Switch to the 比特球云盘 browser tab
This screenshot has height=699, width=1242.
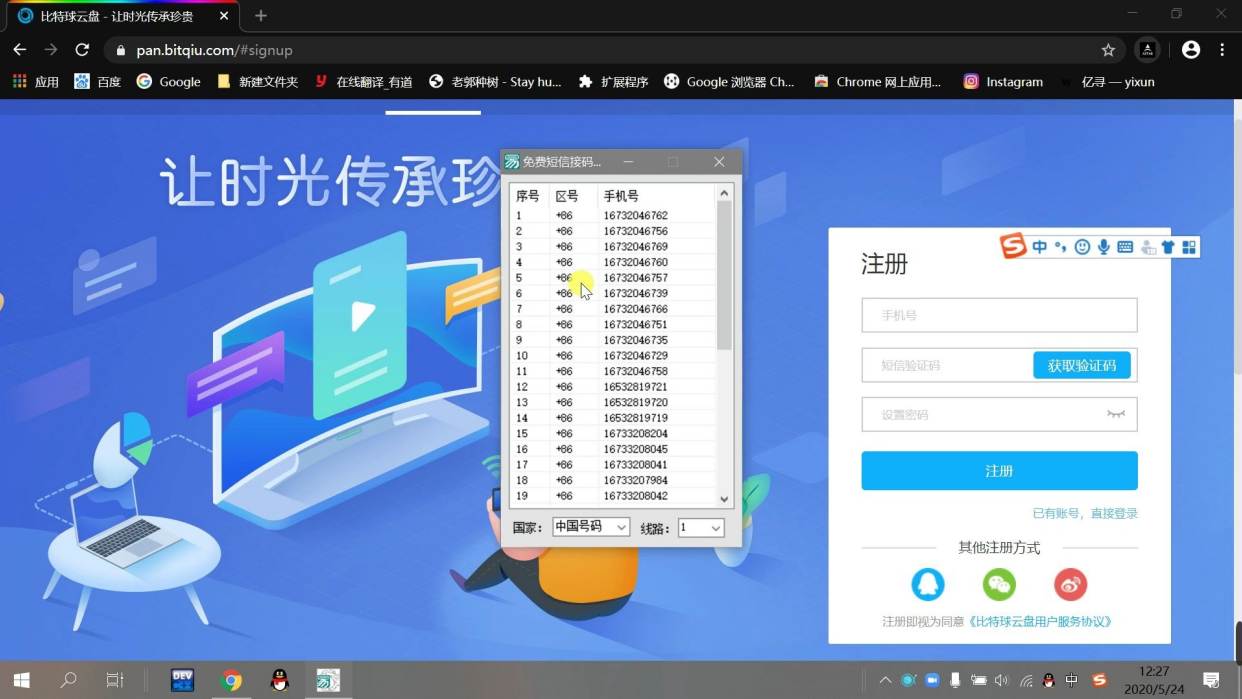click(x=110, y=16)
